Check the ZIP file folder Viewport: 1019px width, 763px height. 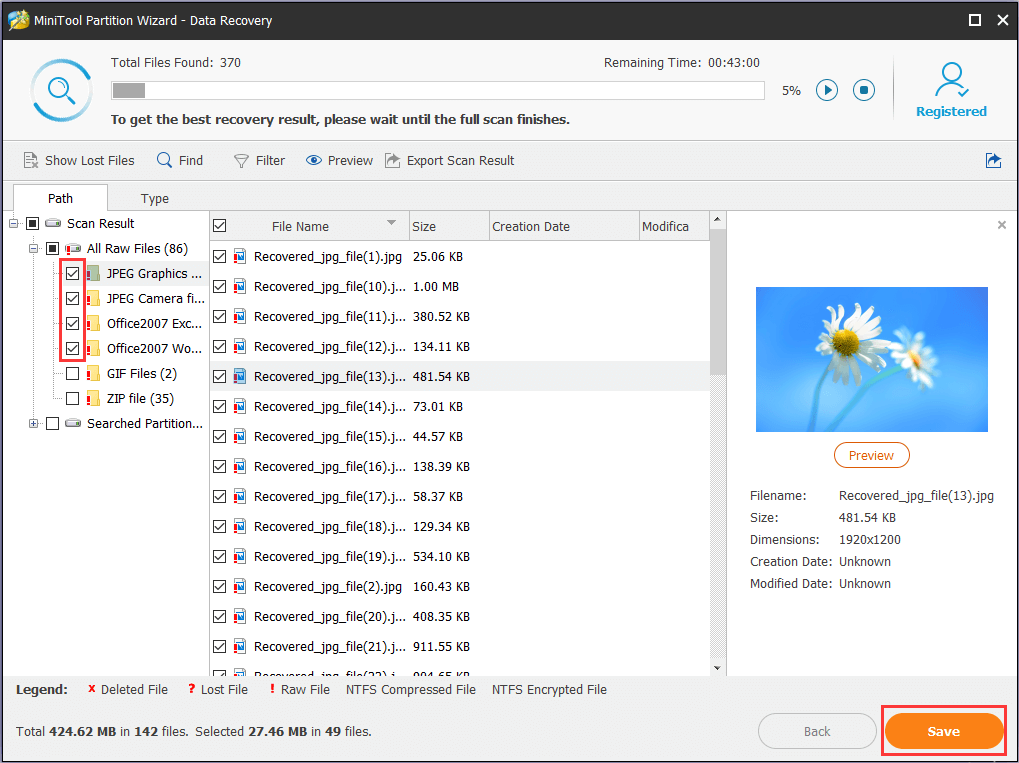[x=72, y=398]
